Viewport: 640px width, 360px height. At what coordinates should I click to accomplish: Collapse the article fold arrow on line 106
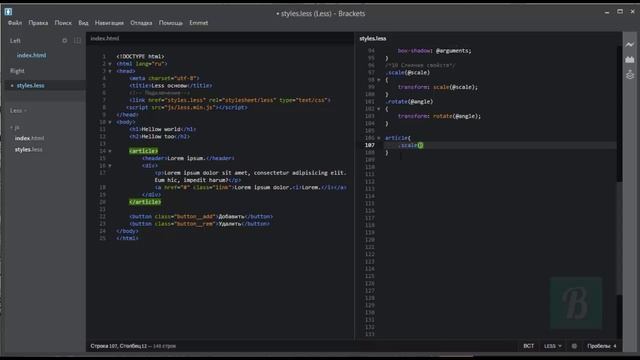(x=379, y=138)
